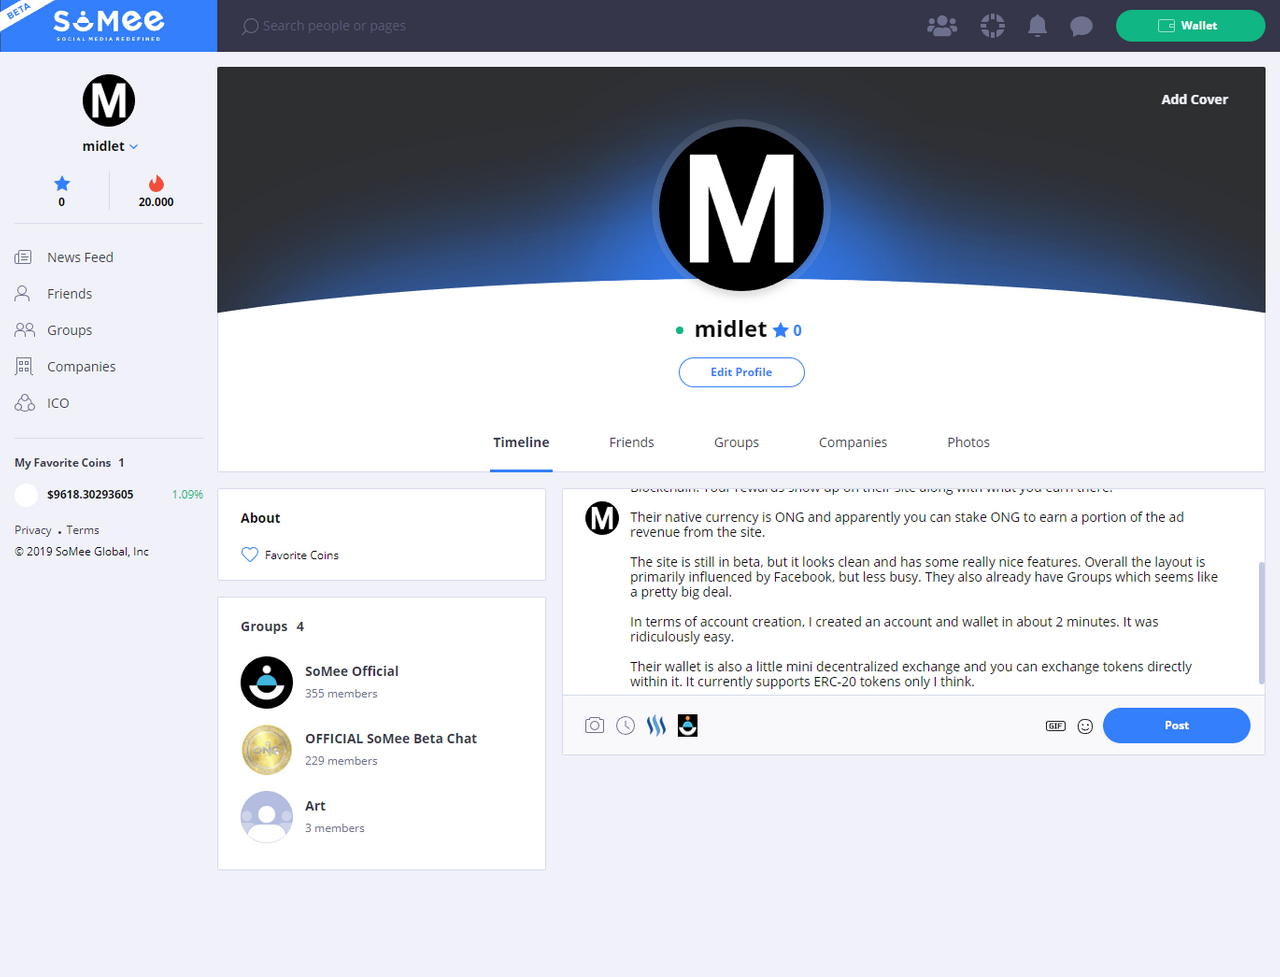Click the 1.09% change value
Screen dimensions: 1280x977
tap(187, 494)
